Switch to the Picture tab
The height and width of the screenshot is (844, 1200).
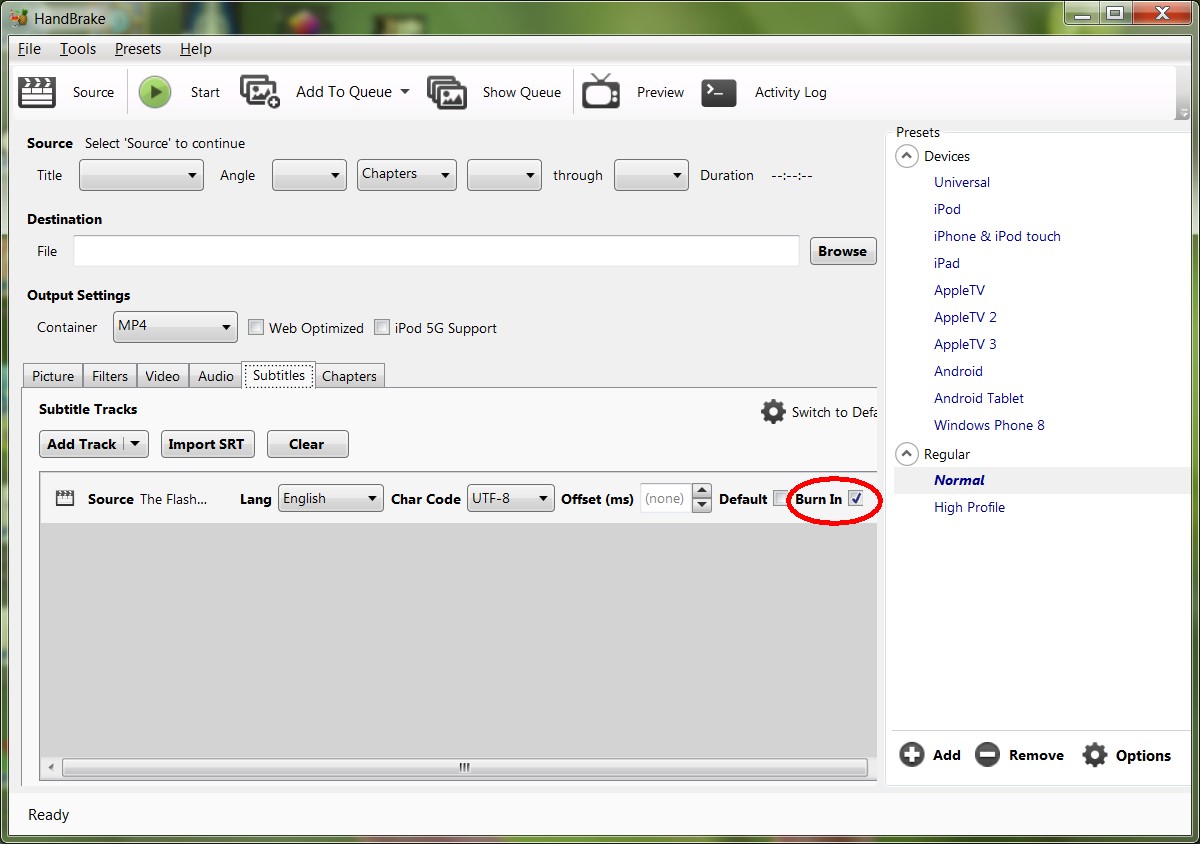click(x=53, y=376)
